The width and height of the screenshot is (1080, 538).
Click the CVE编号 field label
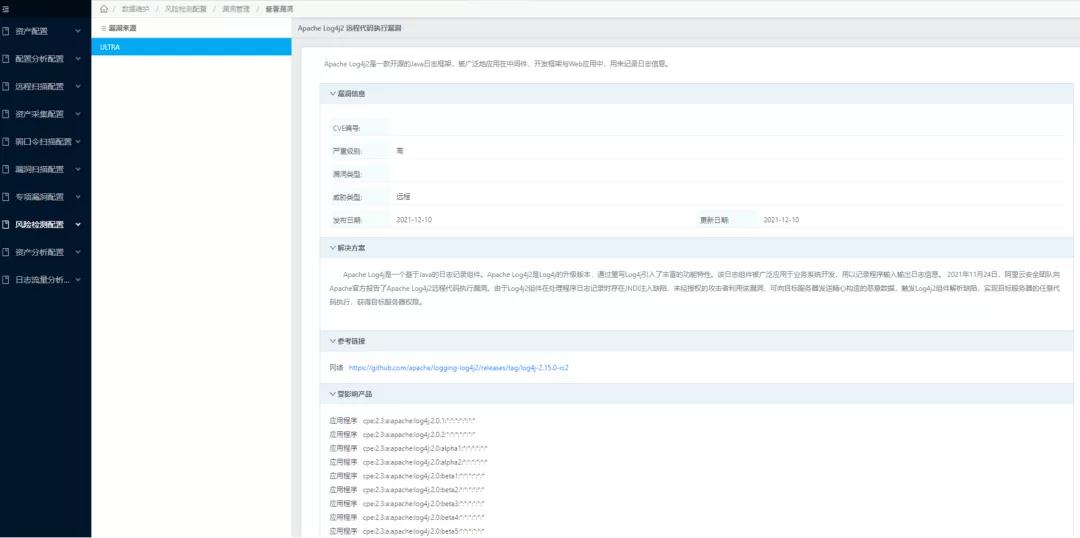346,128
